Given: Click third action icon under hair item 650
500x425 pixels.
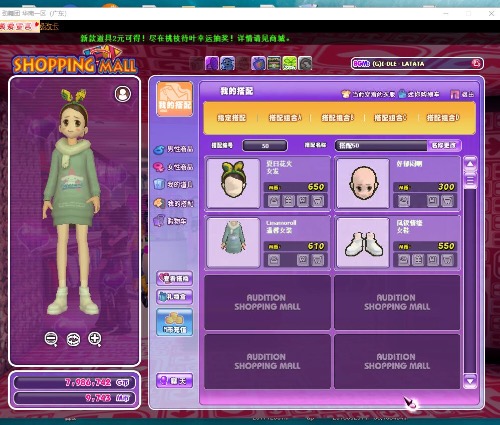Looking at the screenshot, I should coord(303,201).
